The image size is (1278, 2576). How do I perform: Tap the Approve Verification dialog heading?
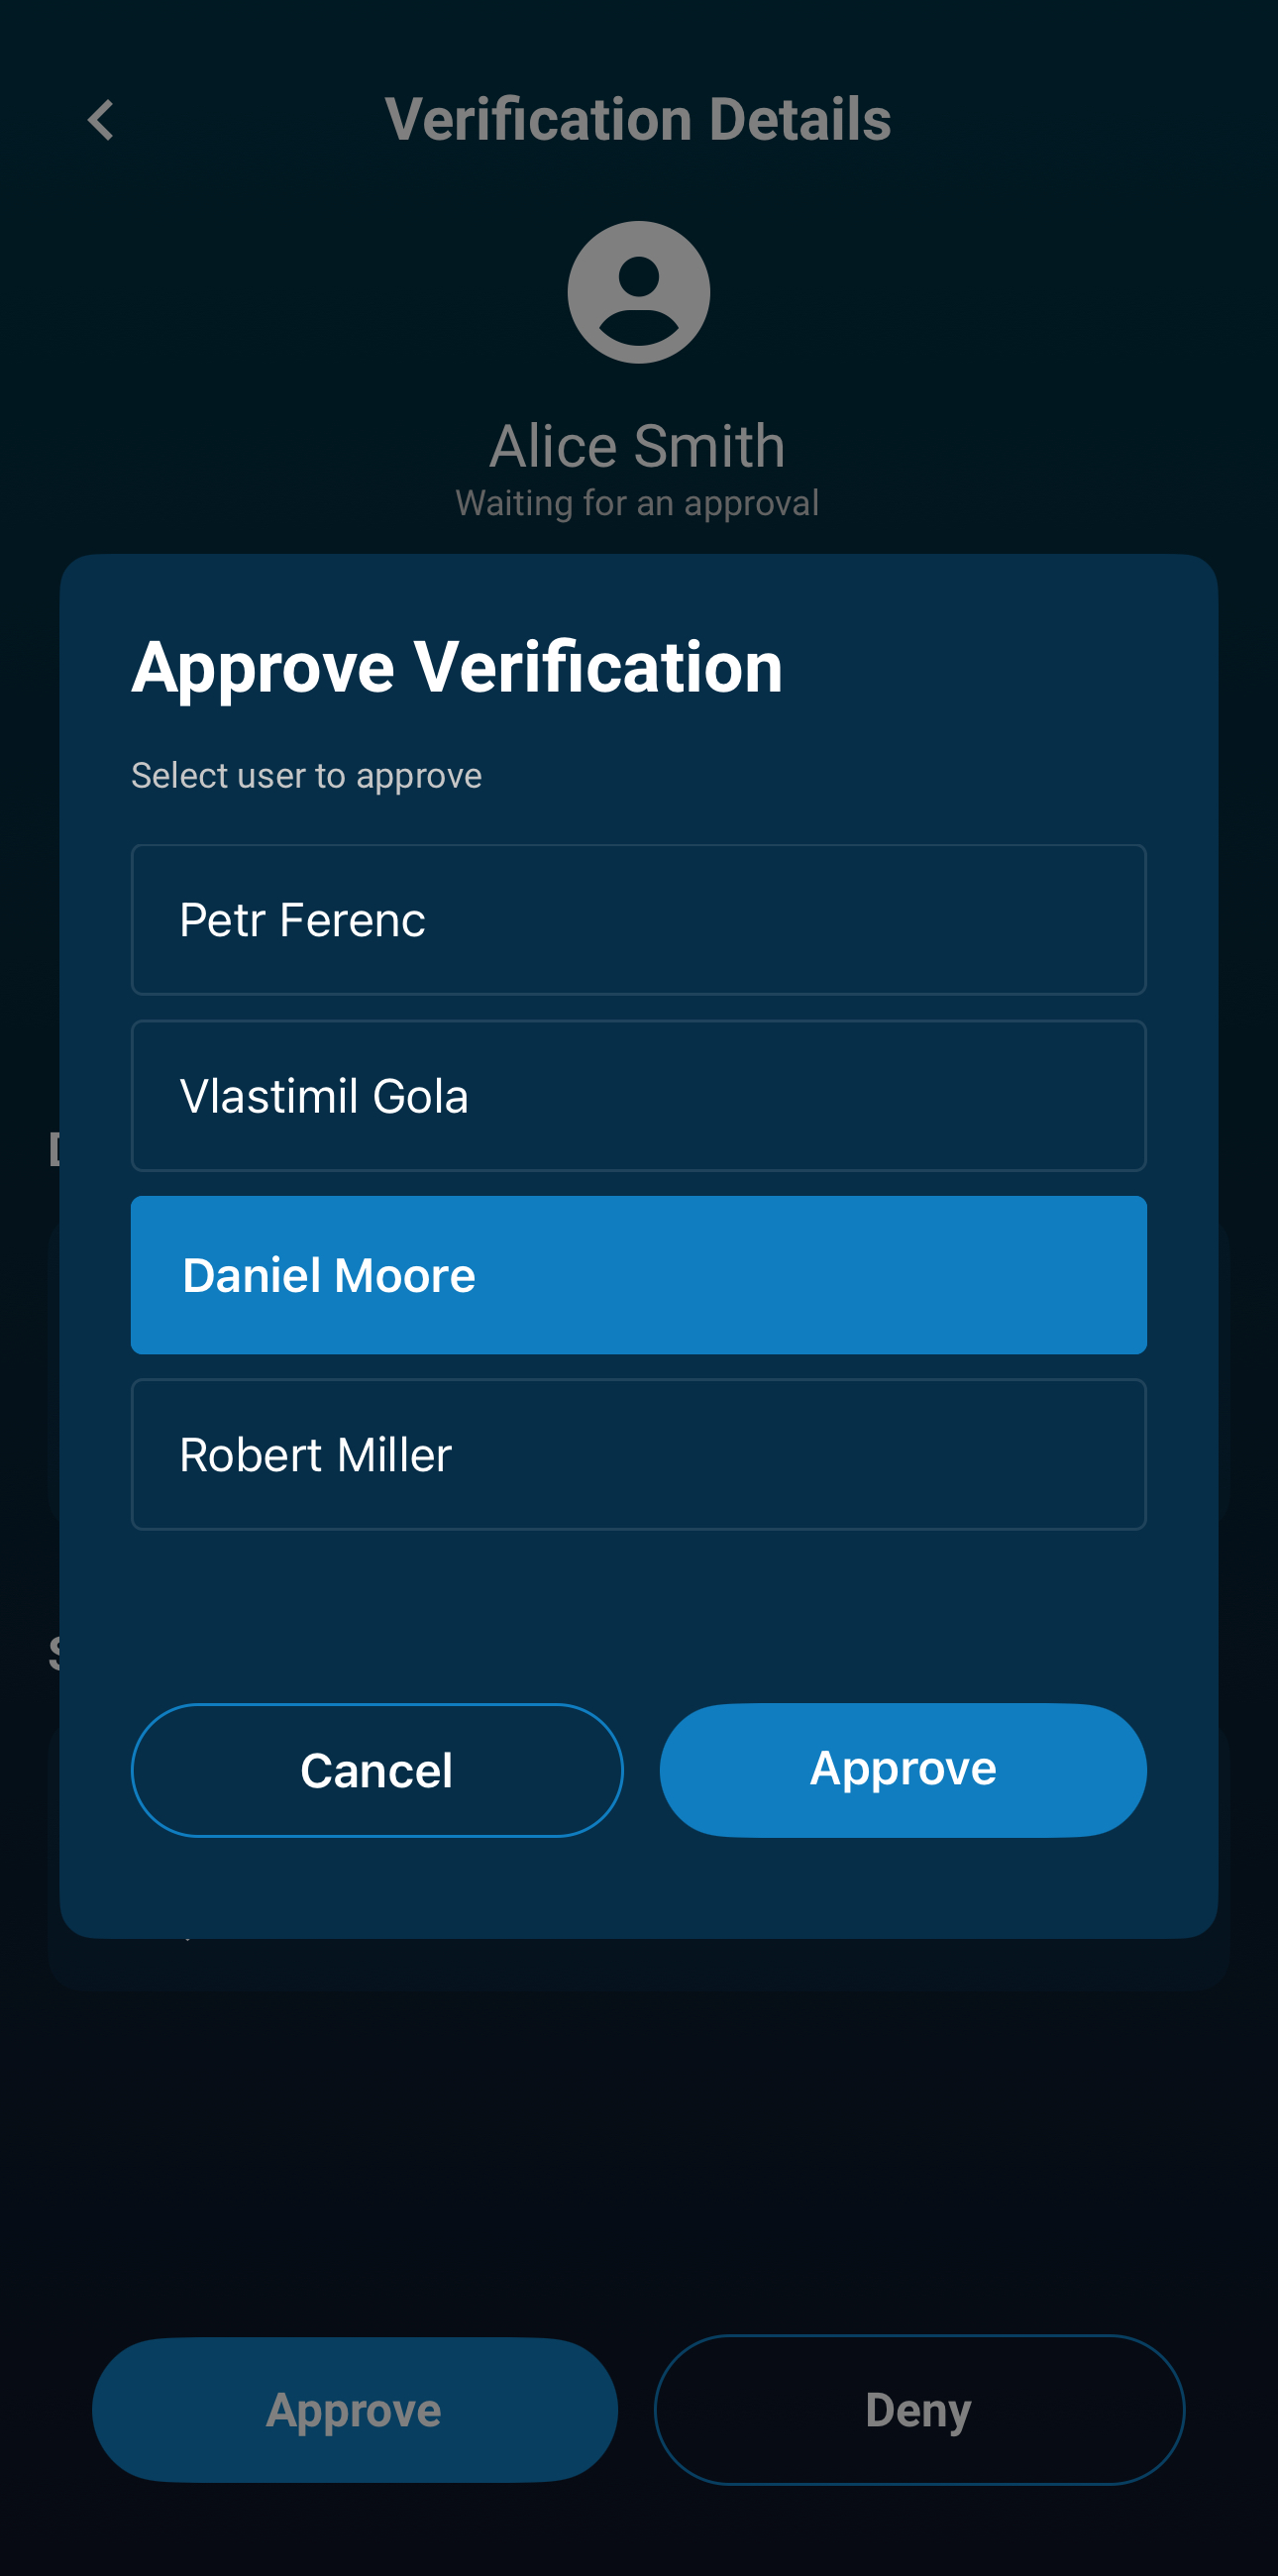point(457,667)
